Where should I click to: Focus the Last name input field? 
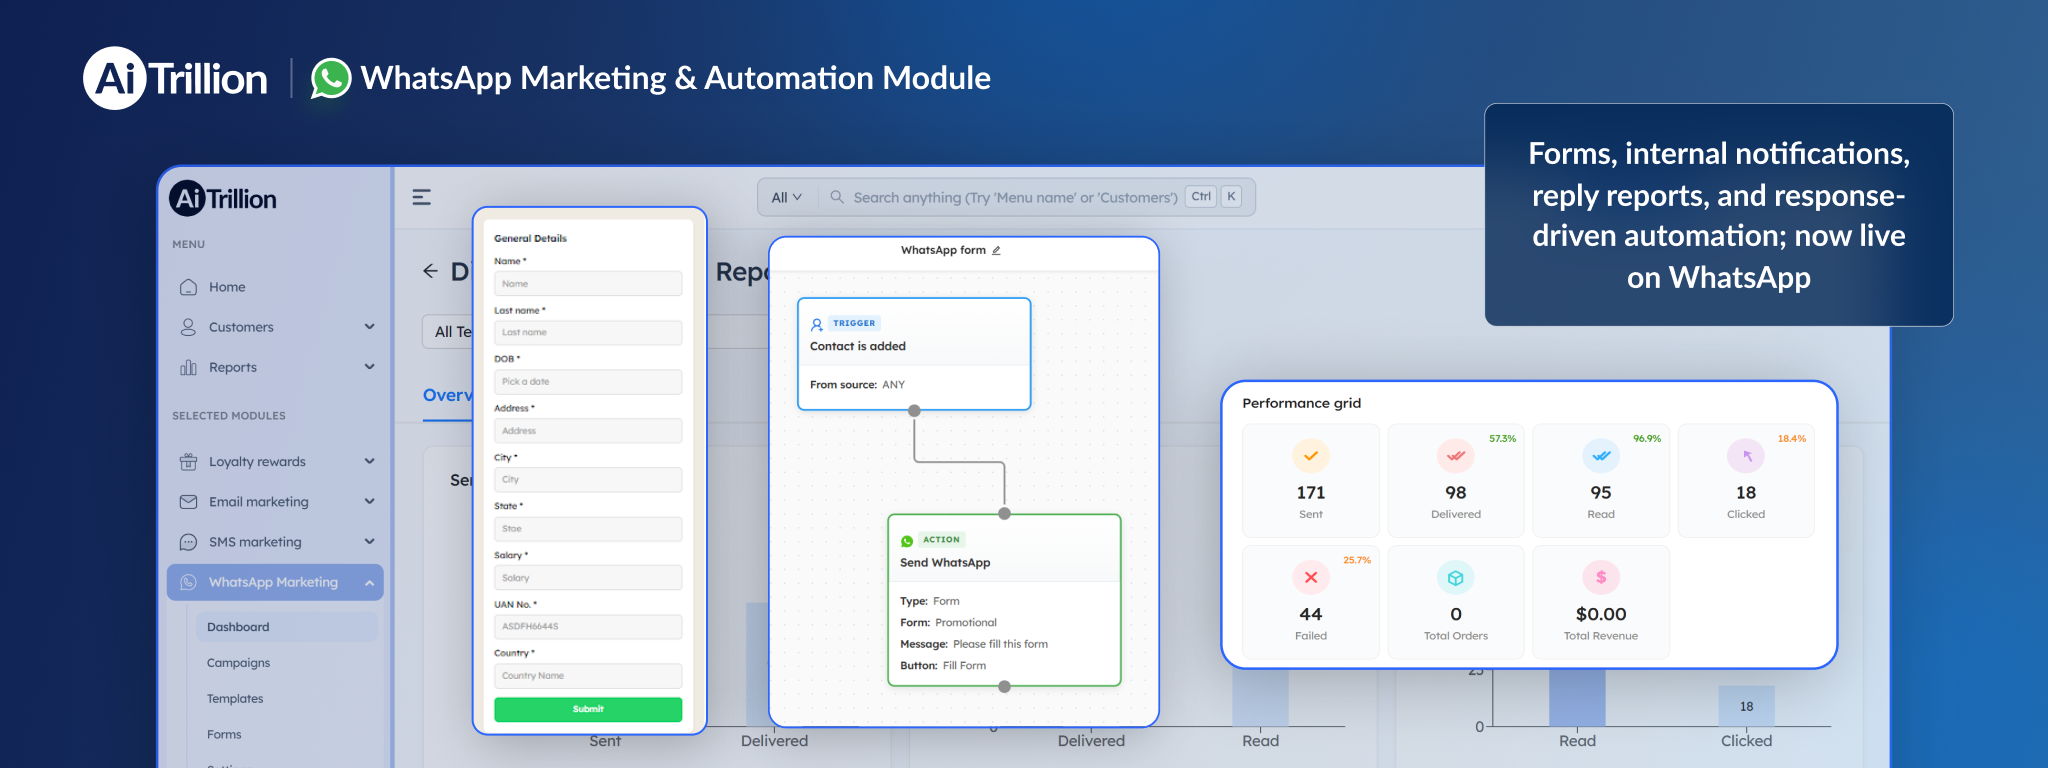(588, 333)
